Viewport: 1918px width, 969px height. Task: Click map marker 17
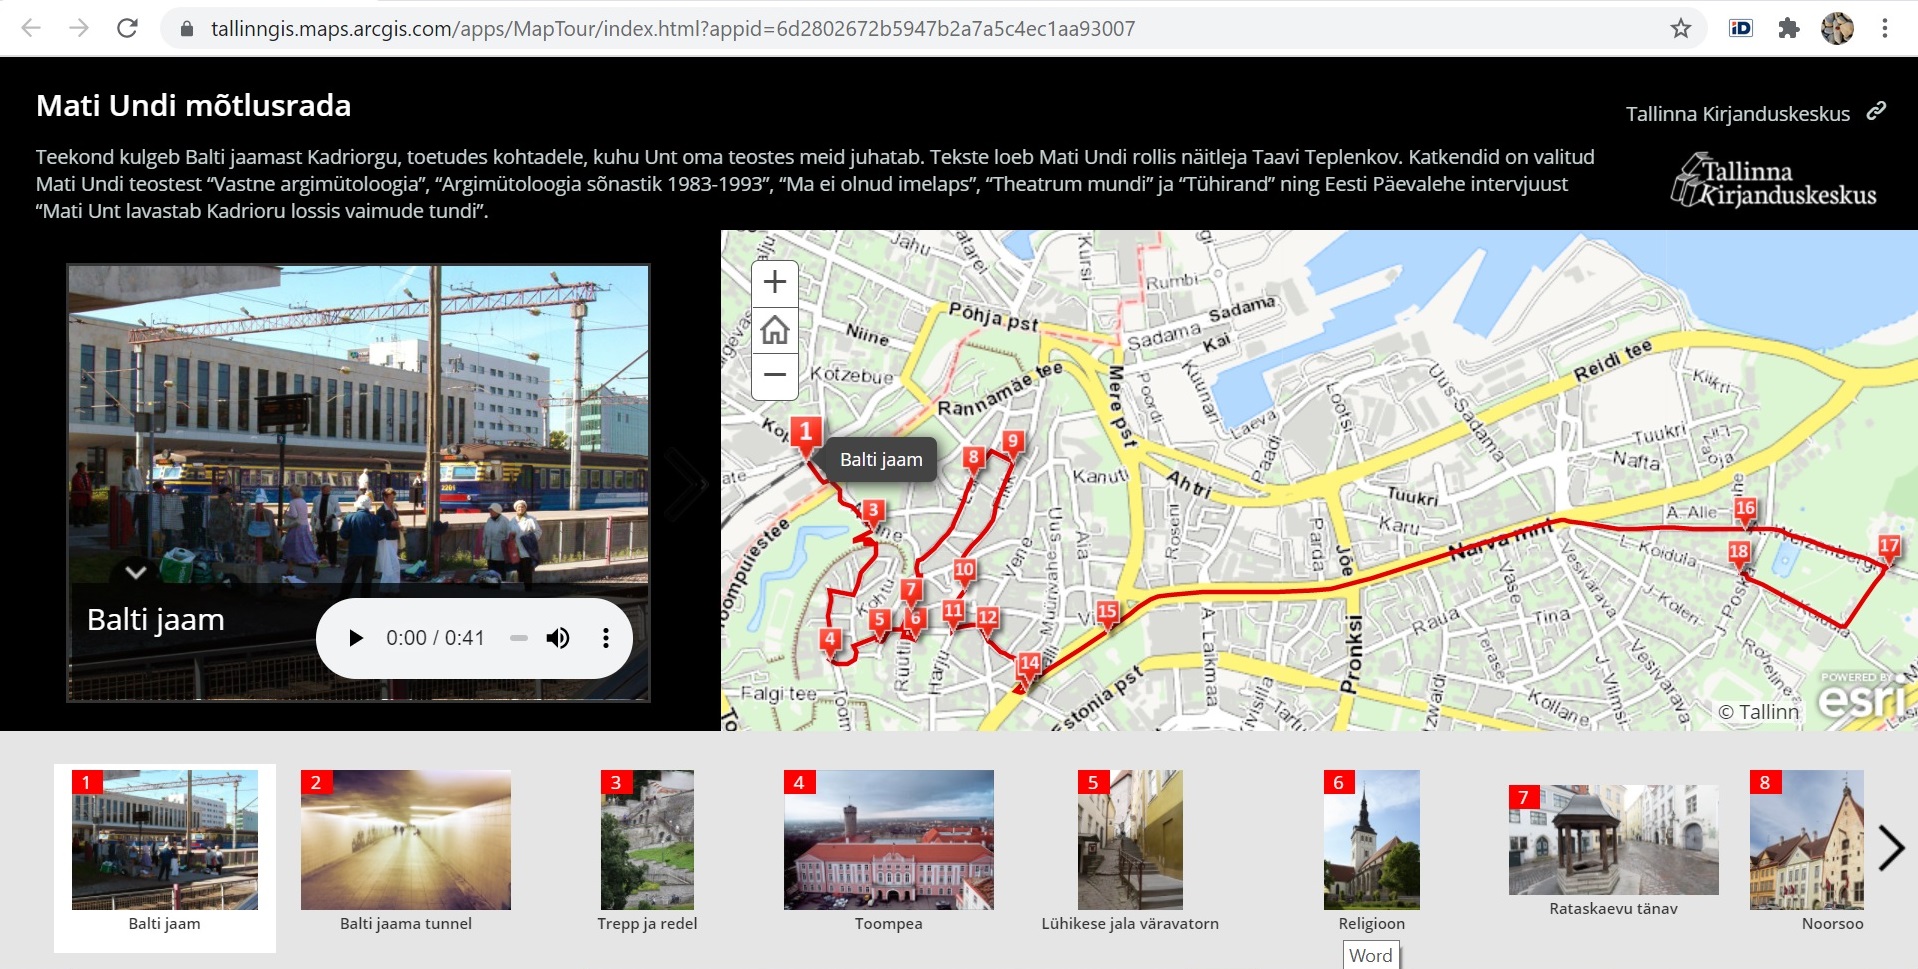(x=1888, y=546)
